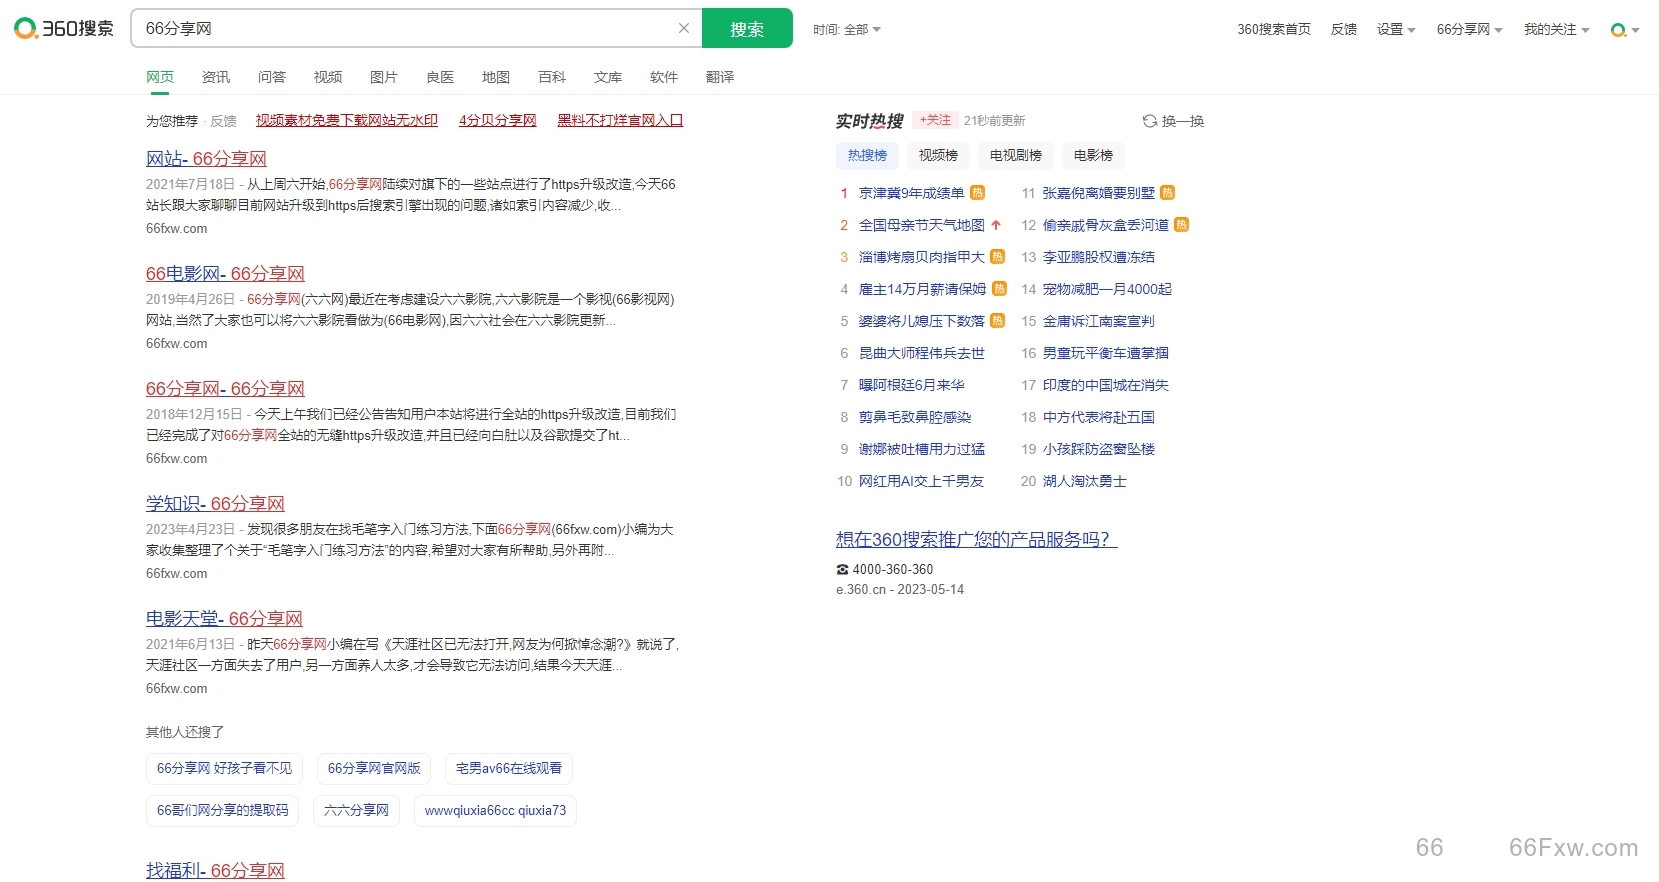Switch to the 软件 tab
Image resolution: width=1659 pixels, height=882 pixels.
[x=664, y=77]
